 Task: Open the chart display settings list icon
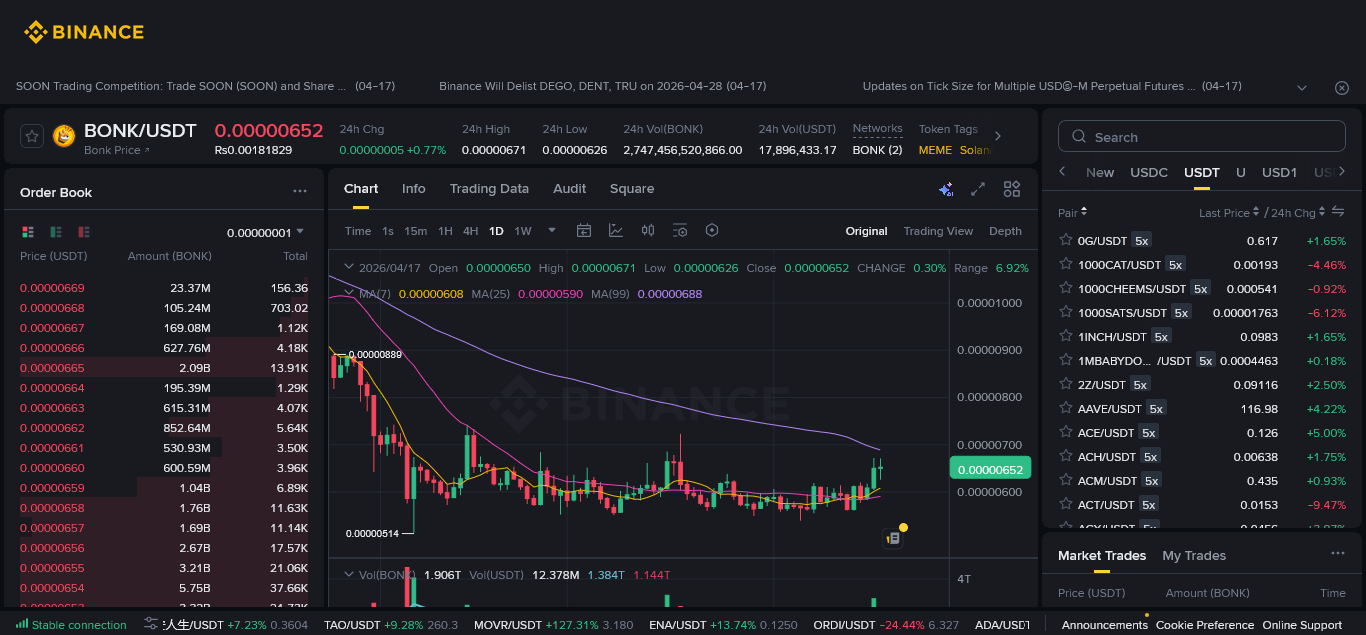[680, 230]
